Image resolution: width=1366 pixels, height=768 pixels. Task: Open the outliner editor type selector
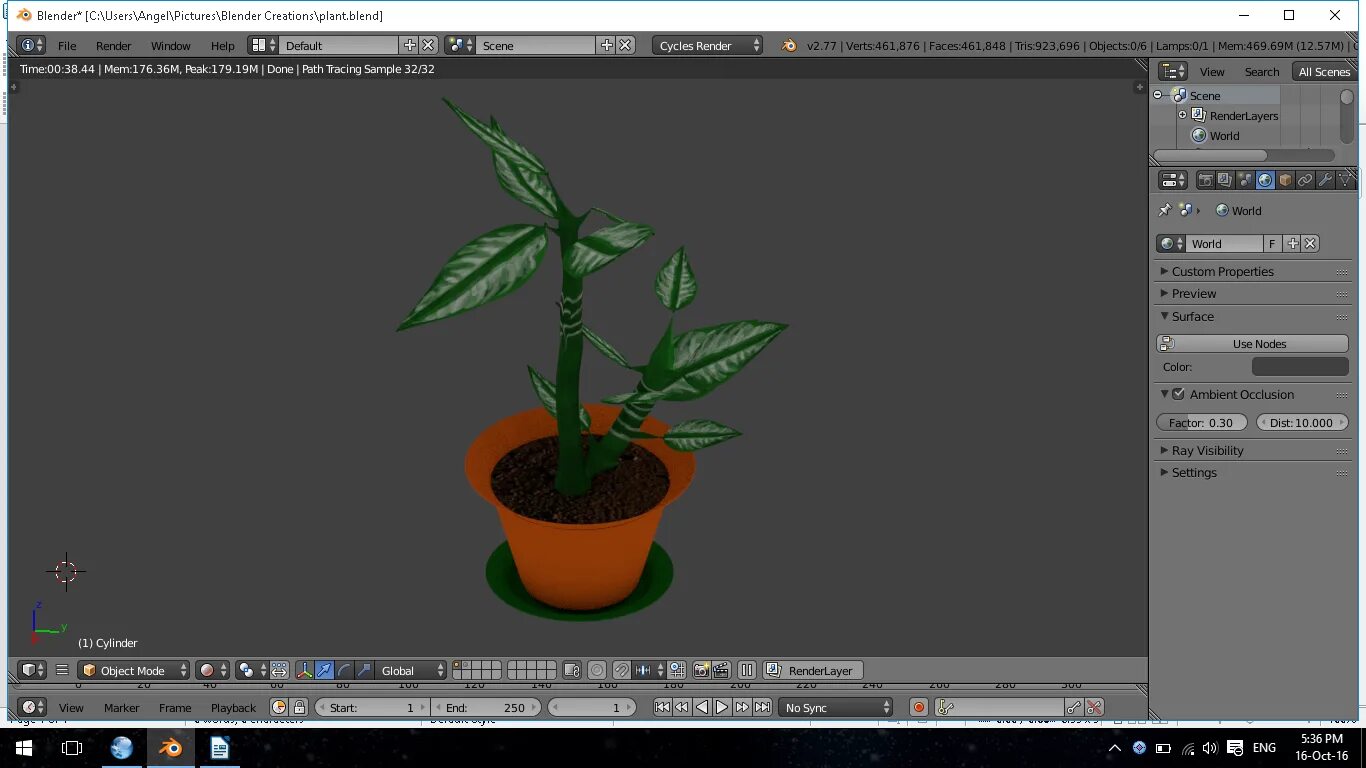tap(1173, 71)
